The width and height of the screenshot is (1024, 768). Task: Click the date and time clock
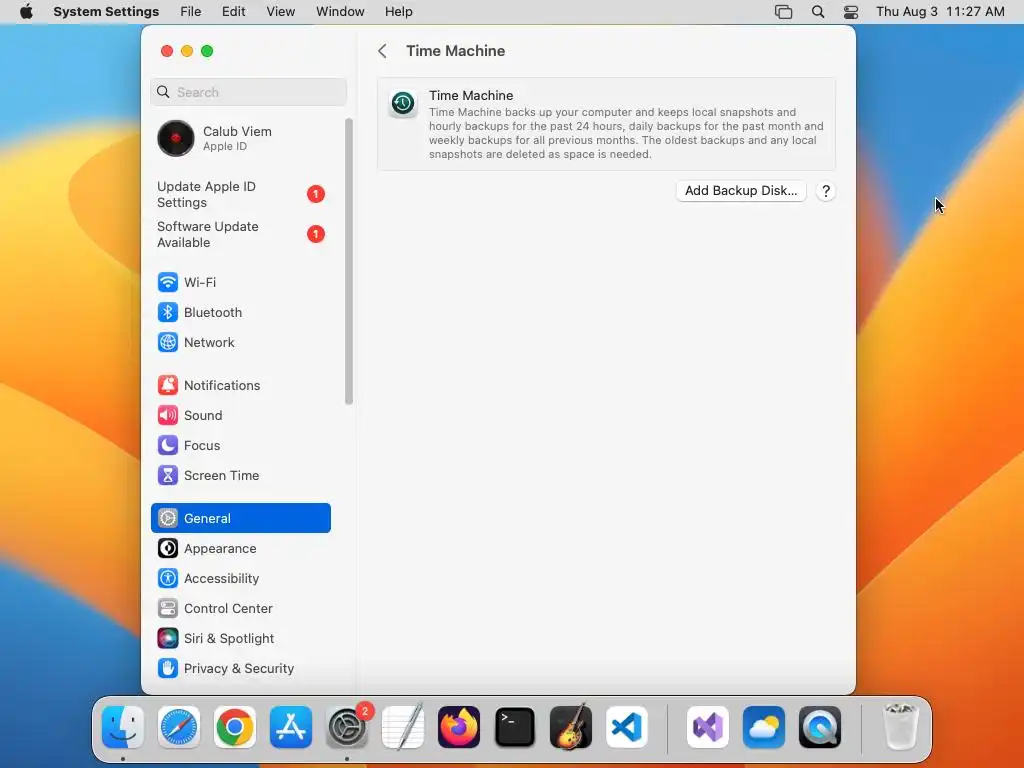tap(940, 12)
